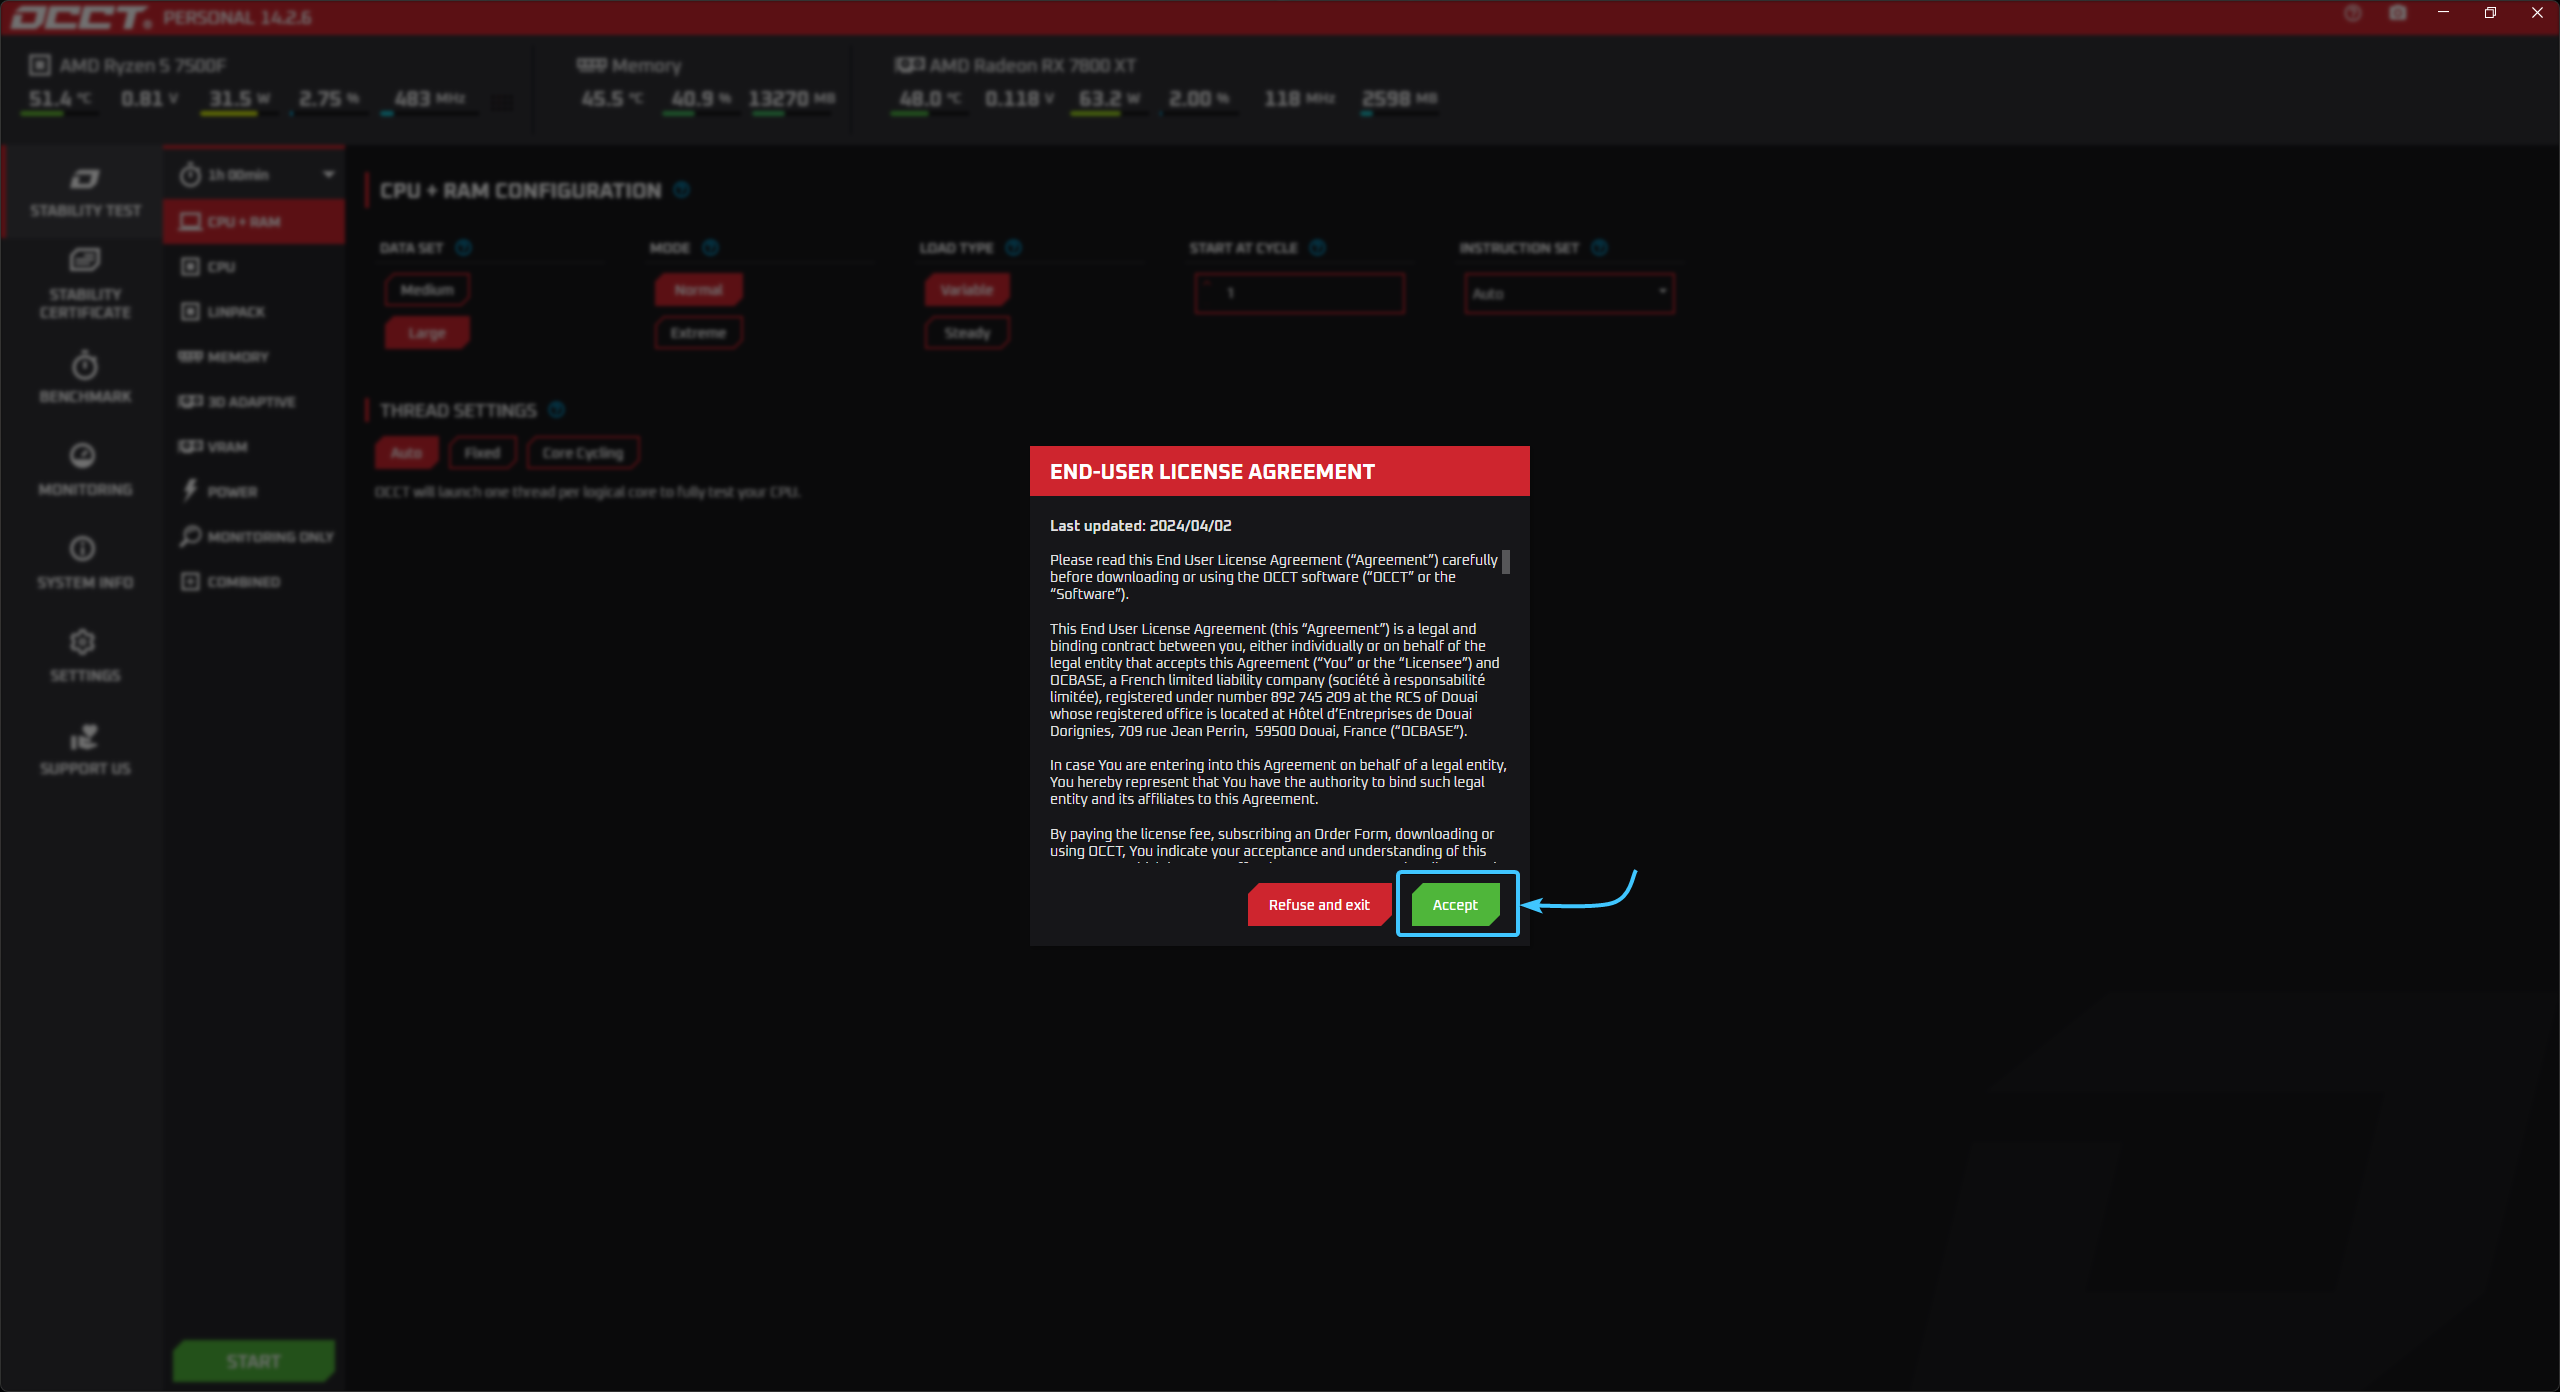Select Extreme mode option
The width and height of the screenshot is (2560, 1392).
[697, 333]
